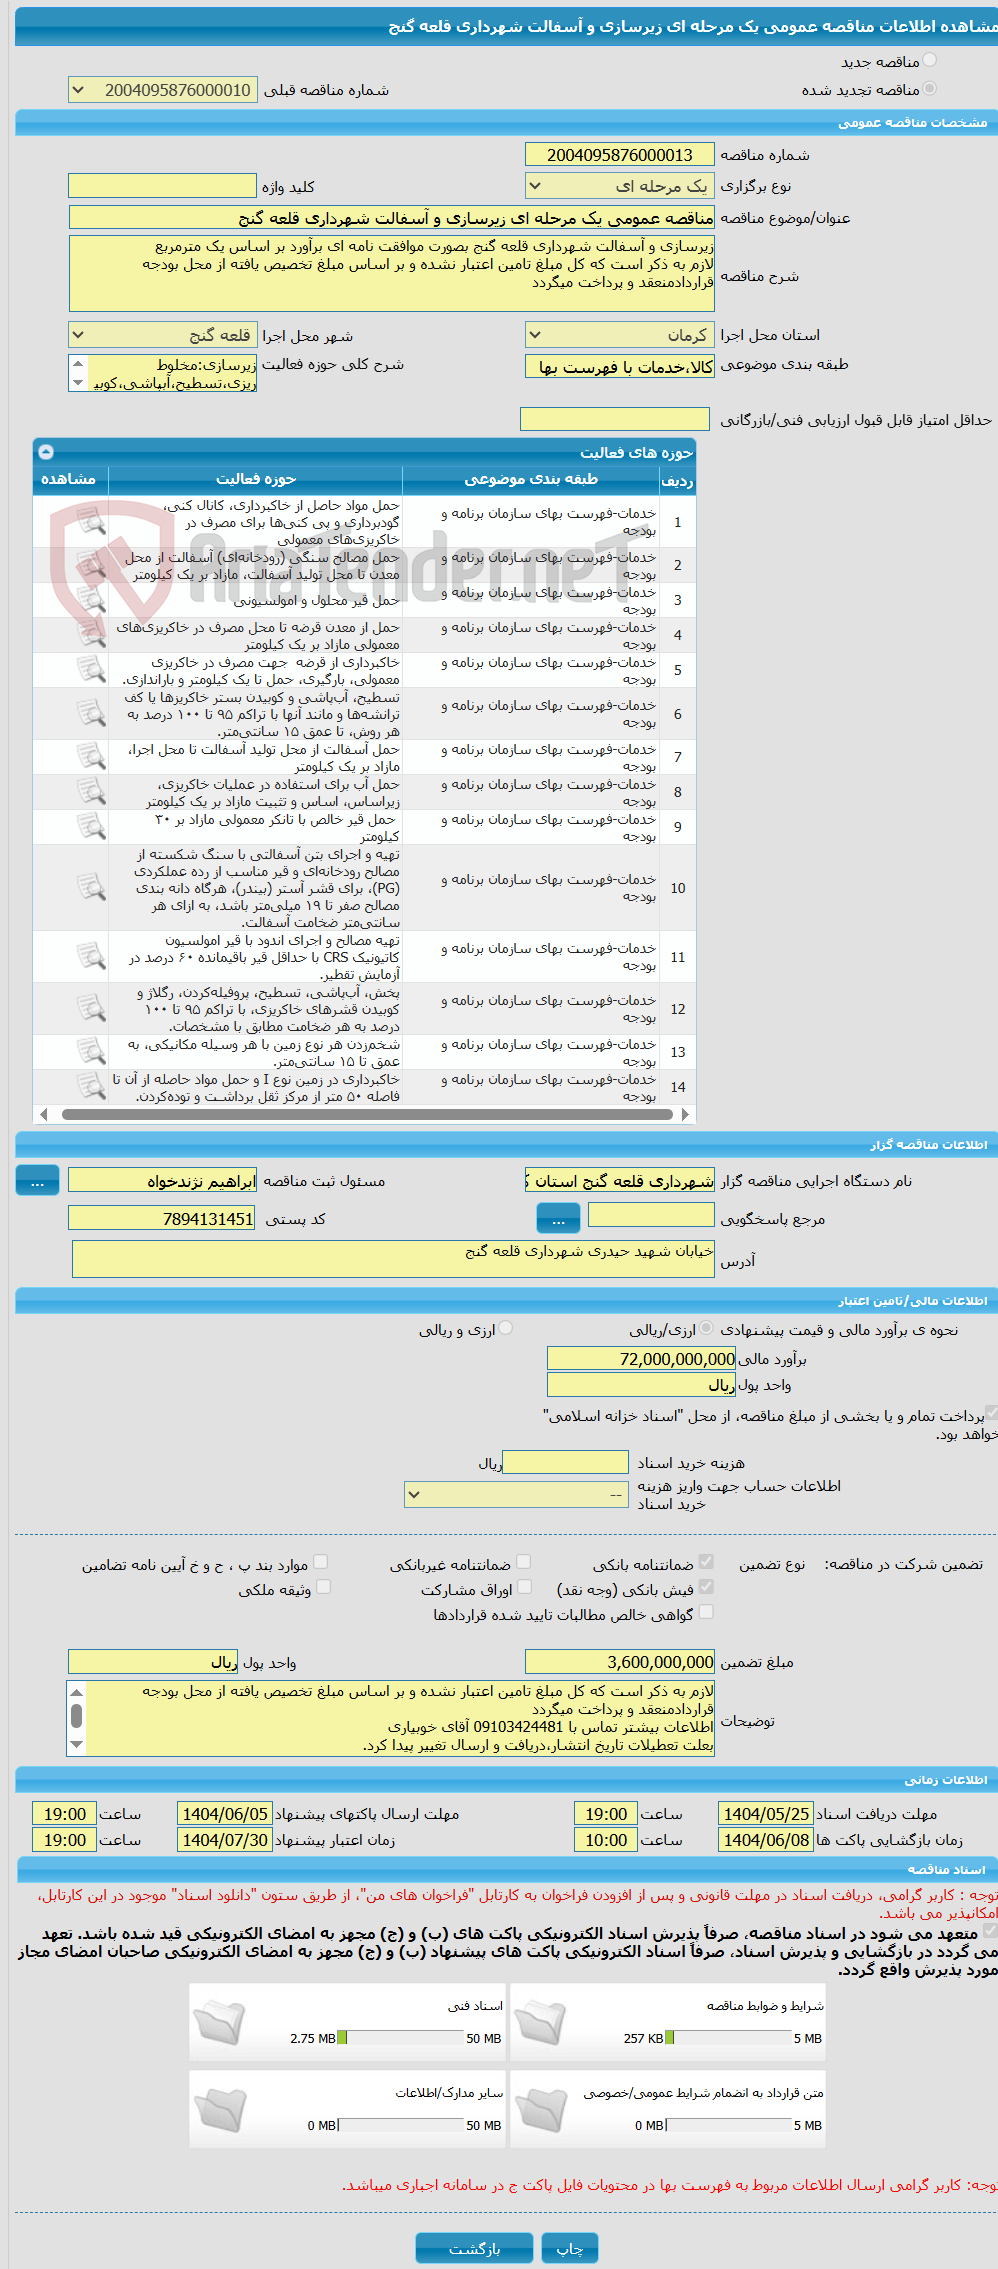Click the کلید واژه input field

point(163,186)
